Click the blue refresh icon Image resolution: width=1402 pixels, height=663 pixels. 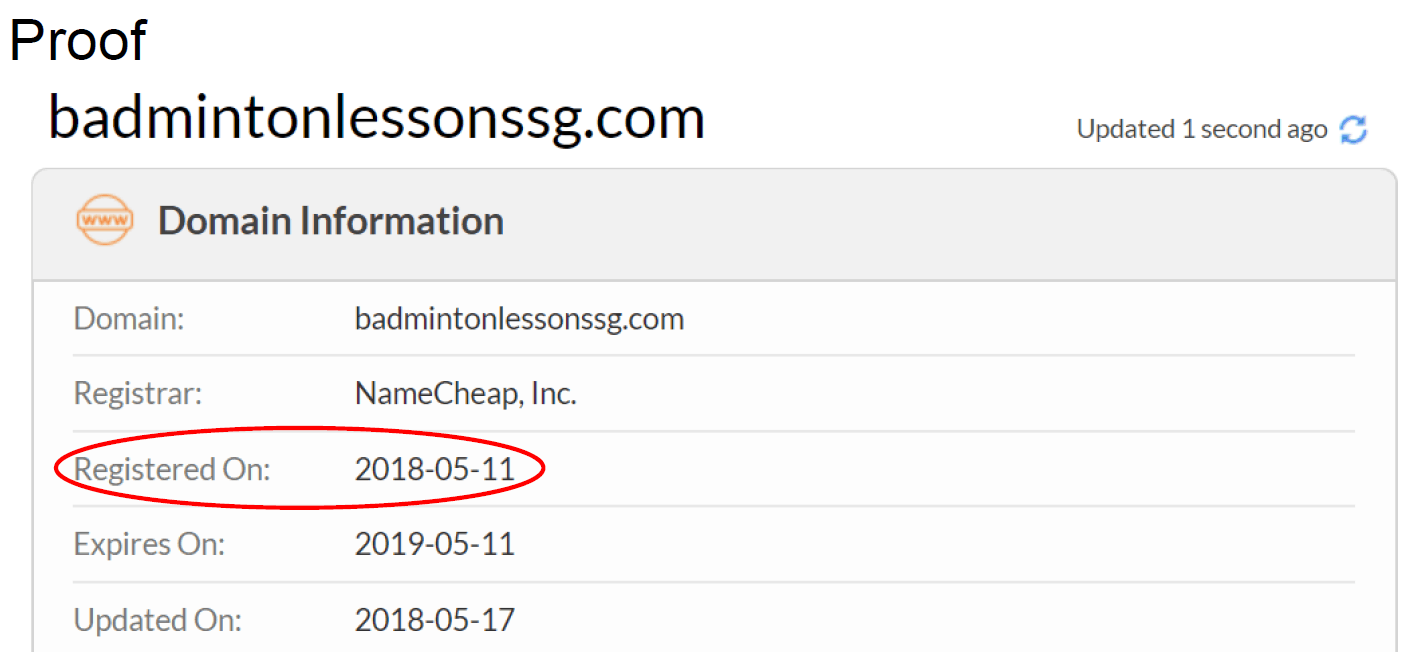pyautogui.click(x=1353, y=130)
